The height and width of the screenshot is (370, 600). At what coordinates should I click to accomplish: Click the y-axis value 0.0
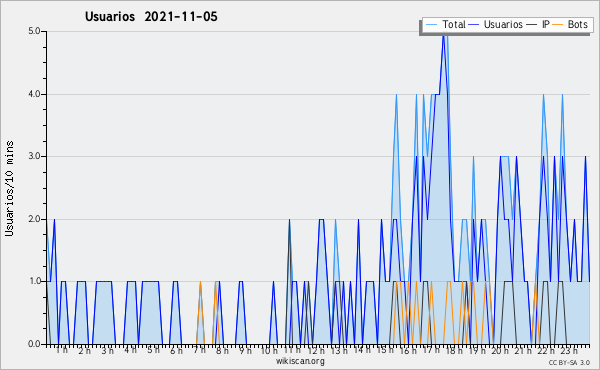(x=34, y=344)
